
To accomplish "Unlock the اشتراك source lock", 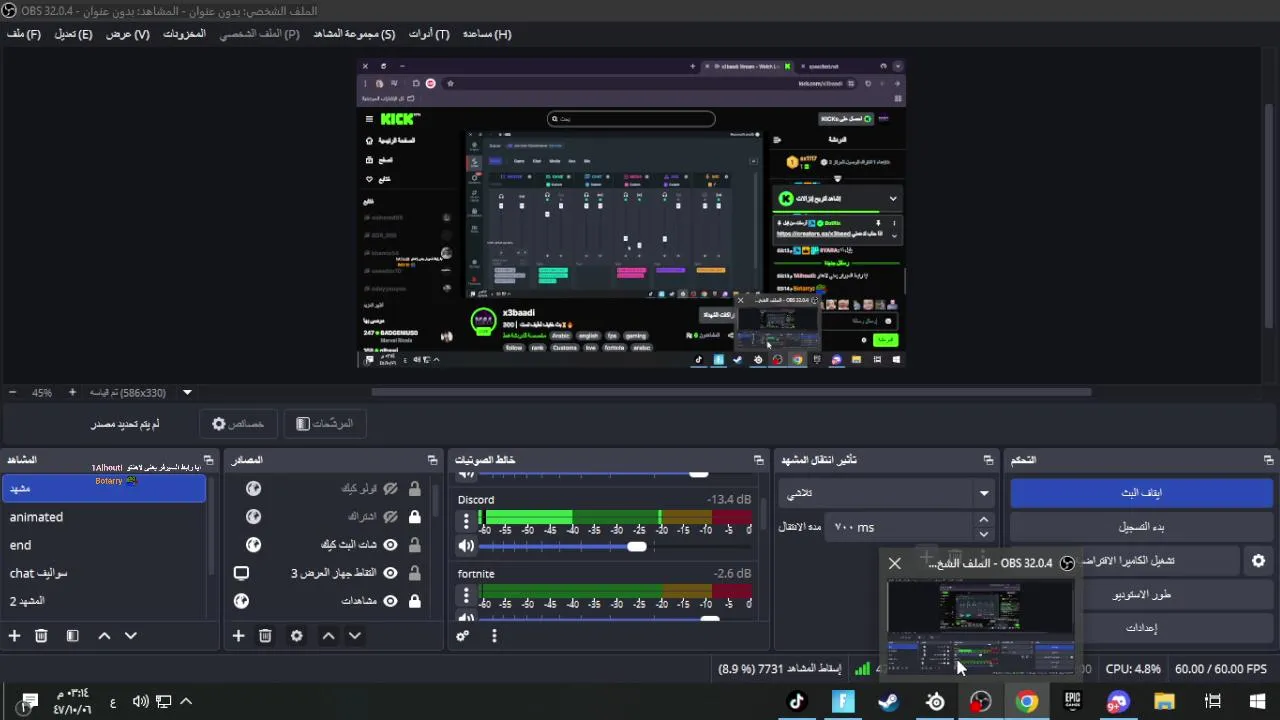I will [414, 517].
